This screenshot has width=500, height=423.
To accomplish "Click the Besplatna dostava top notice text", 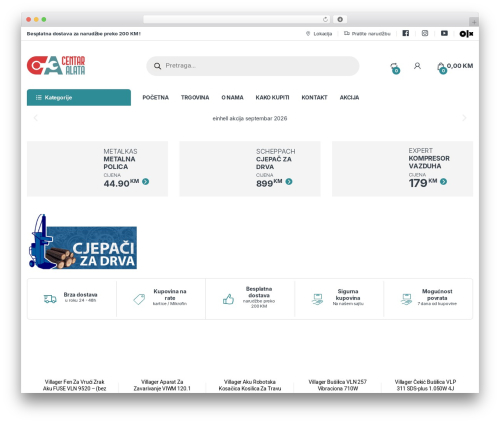I will [x=84, y=34].
